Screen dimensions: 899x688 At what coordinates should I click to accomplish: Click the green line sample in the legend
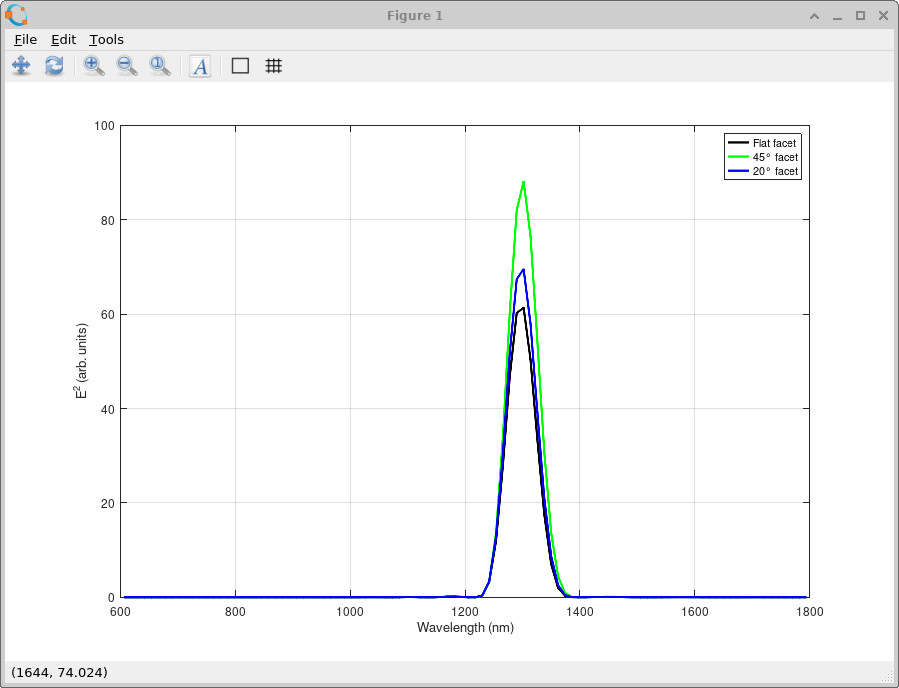pyautogui.click(x=740, y=157)
